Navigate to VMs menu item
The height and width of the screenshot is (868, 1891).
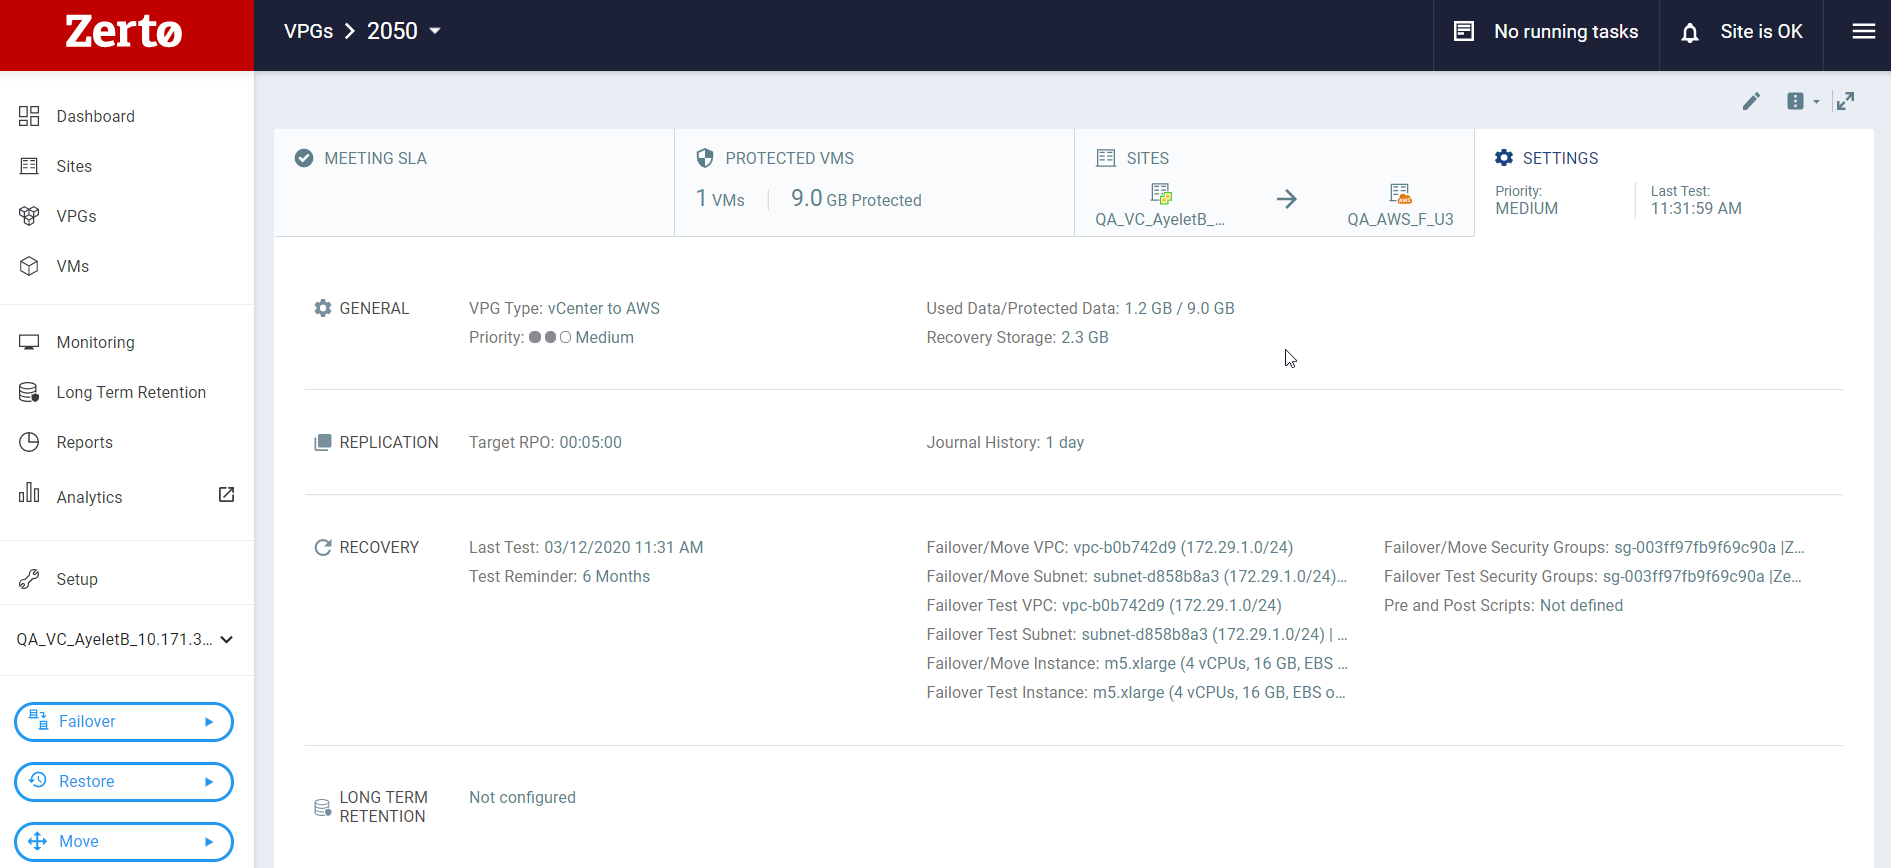click(x=73, y=266)
